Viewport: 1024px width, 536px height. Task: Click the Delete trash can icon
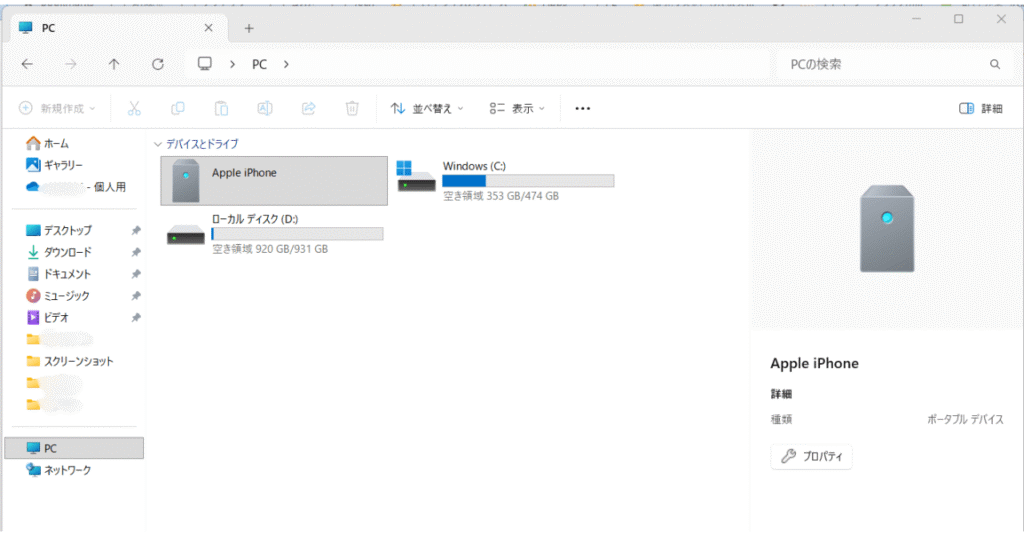click(352, 108)
